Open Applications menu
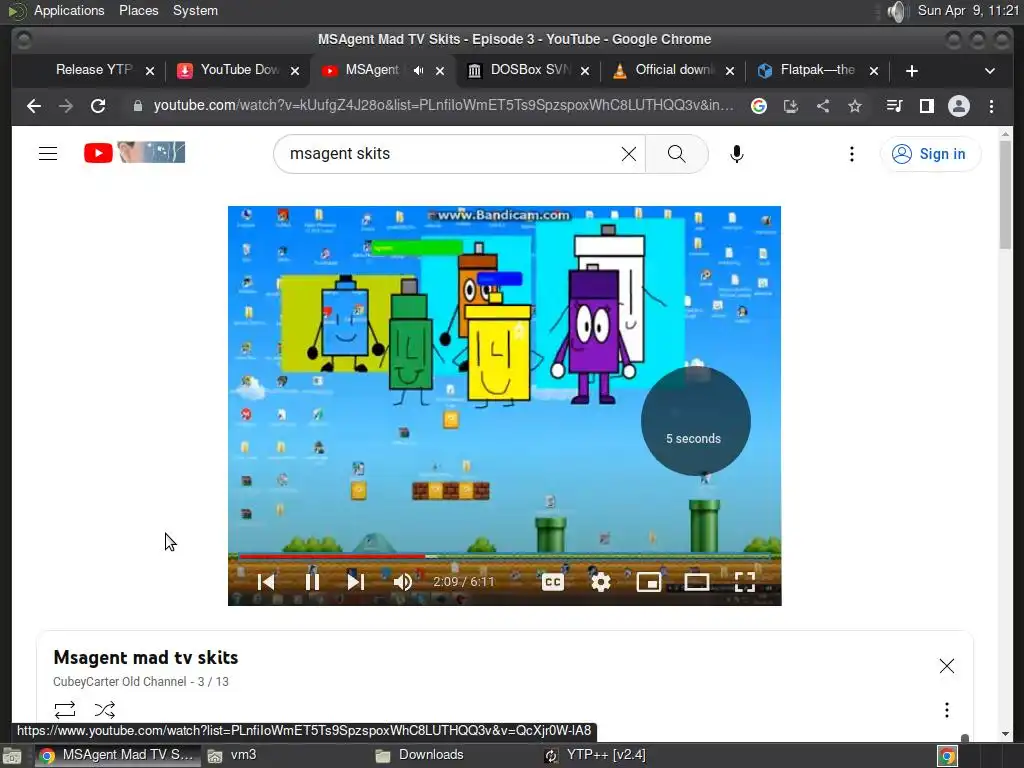The width and height of the screenshot is (1024, 768). (69, 10)
